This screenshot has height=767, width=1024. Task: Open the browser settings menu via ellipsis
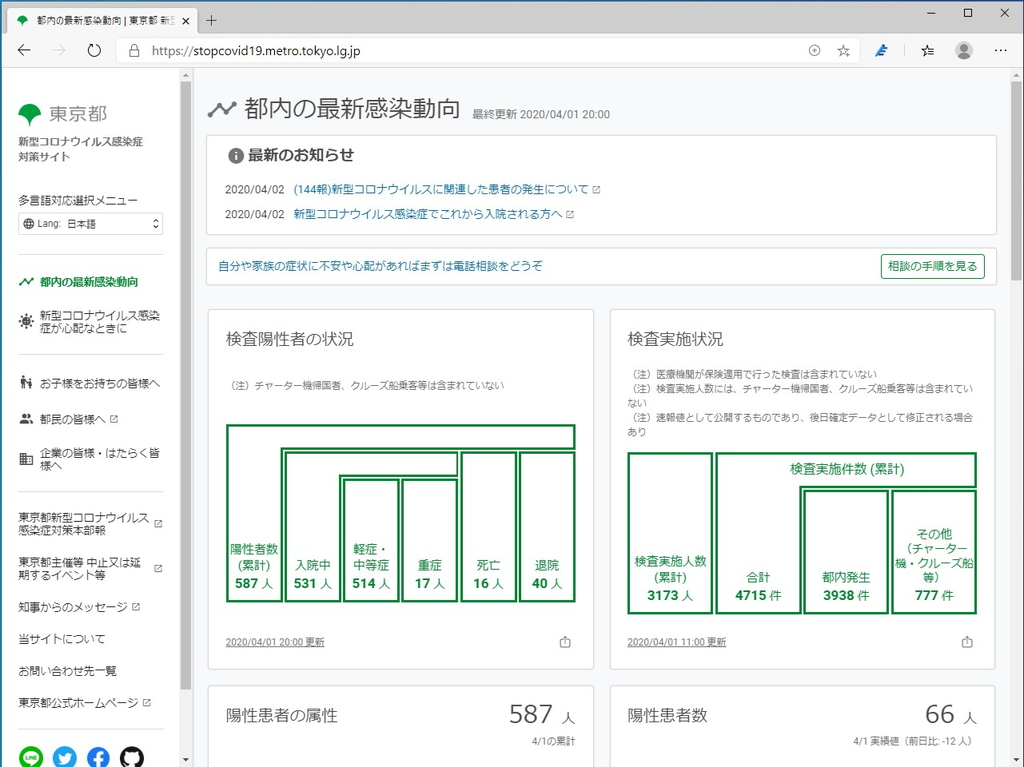coord(1000,50)
